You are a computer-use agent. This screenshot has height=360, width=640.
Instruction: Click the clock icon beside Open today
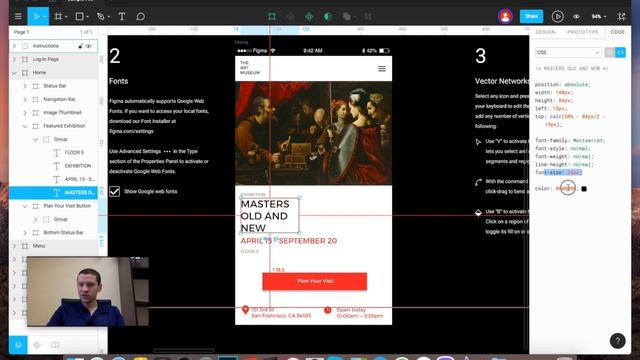click(327, 310)
